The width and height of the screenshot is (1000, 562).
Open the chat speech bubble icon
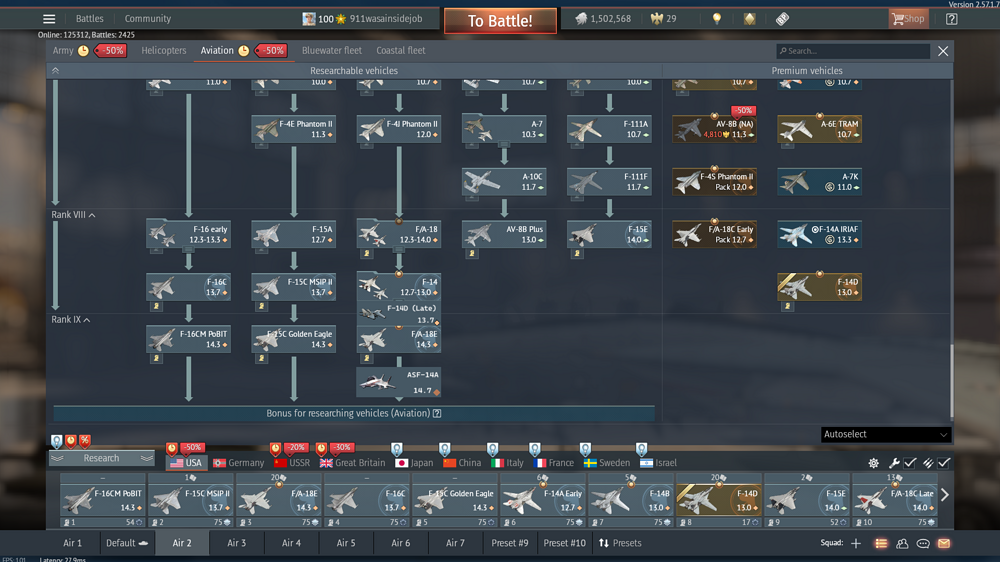tap(923, 544)
